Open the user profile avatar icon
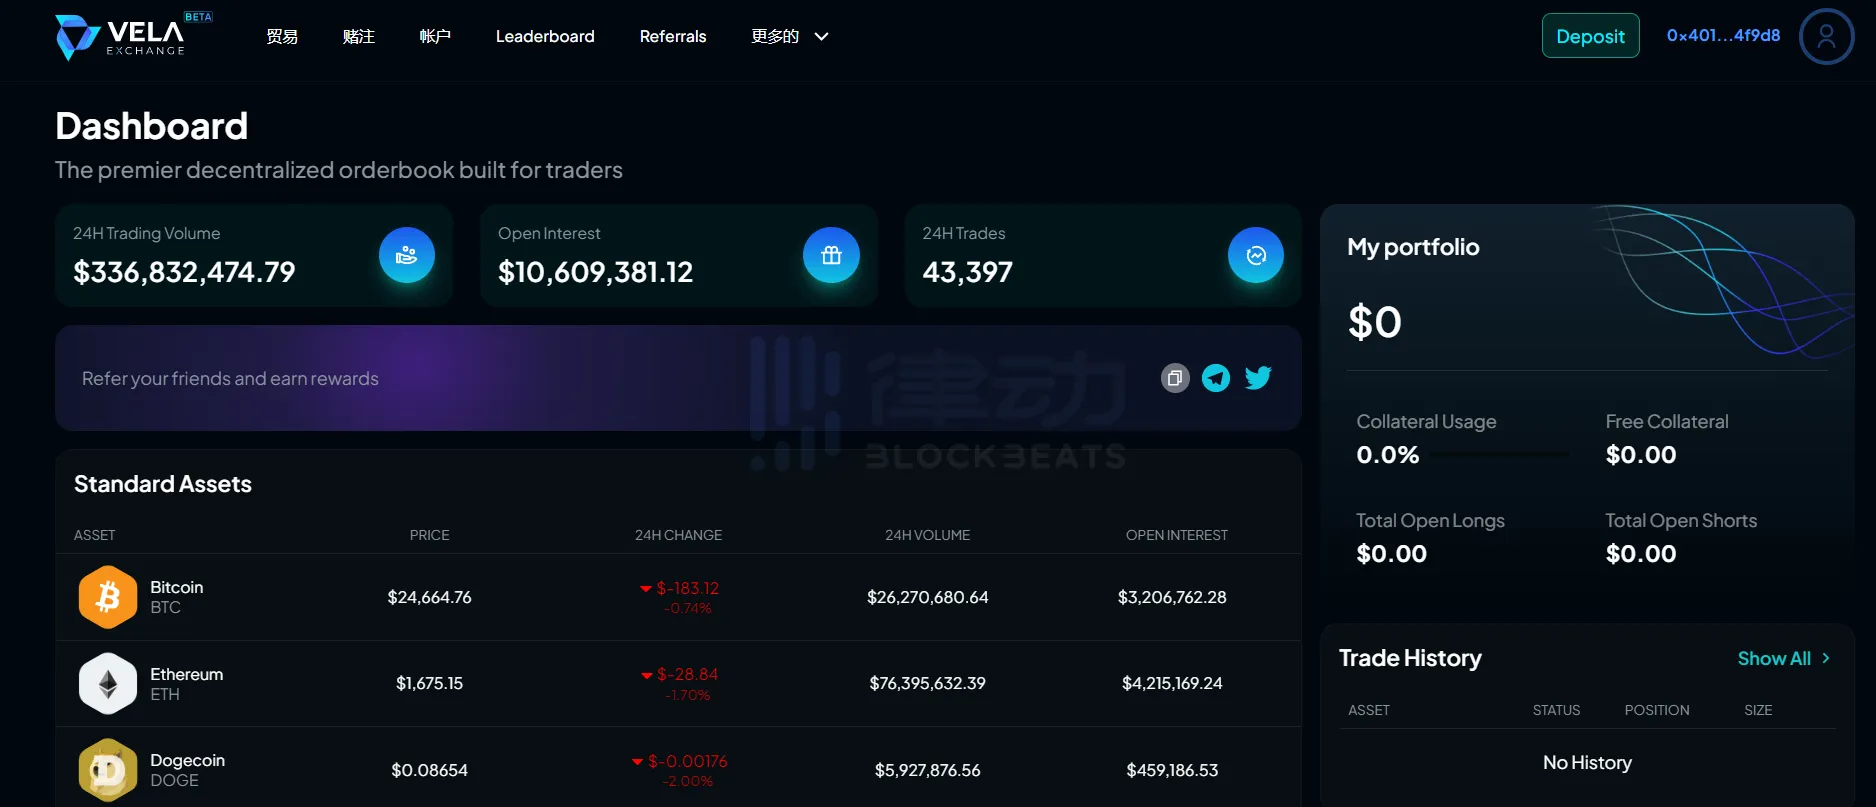 coord(1825,37)
